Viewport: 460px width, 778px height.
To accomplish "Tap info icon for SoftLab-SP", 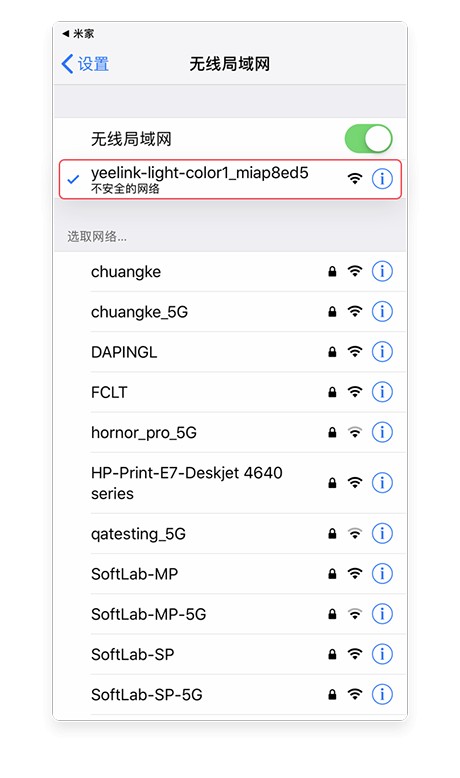I will (x=382, y=654).
